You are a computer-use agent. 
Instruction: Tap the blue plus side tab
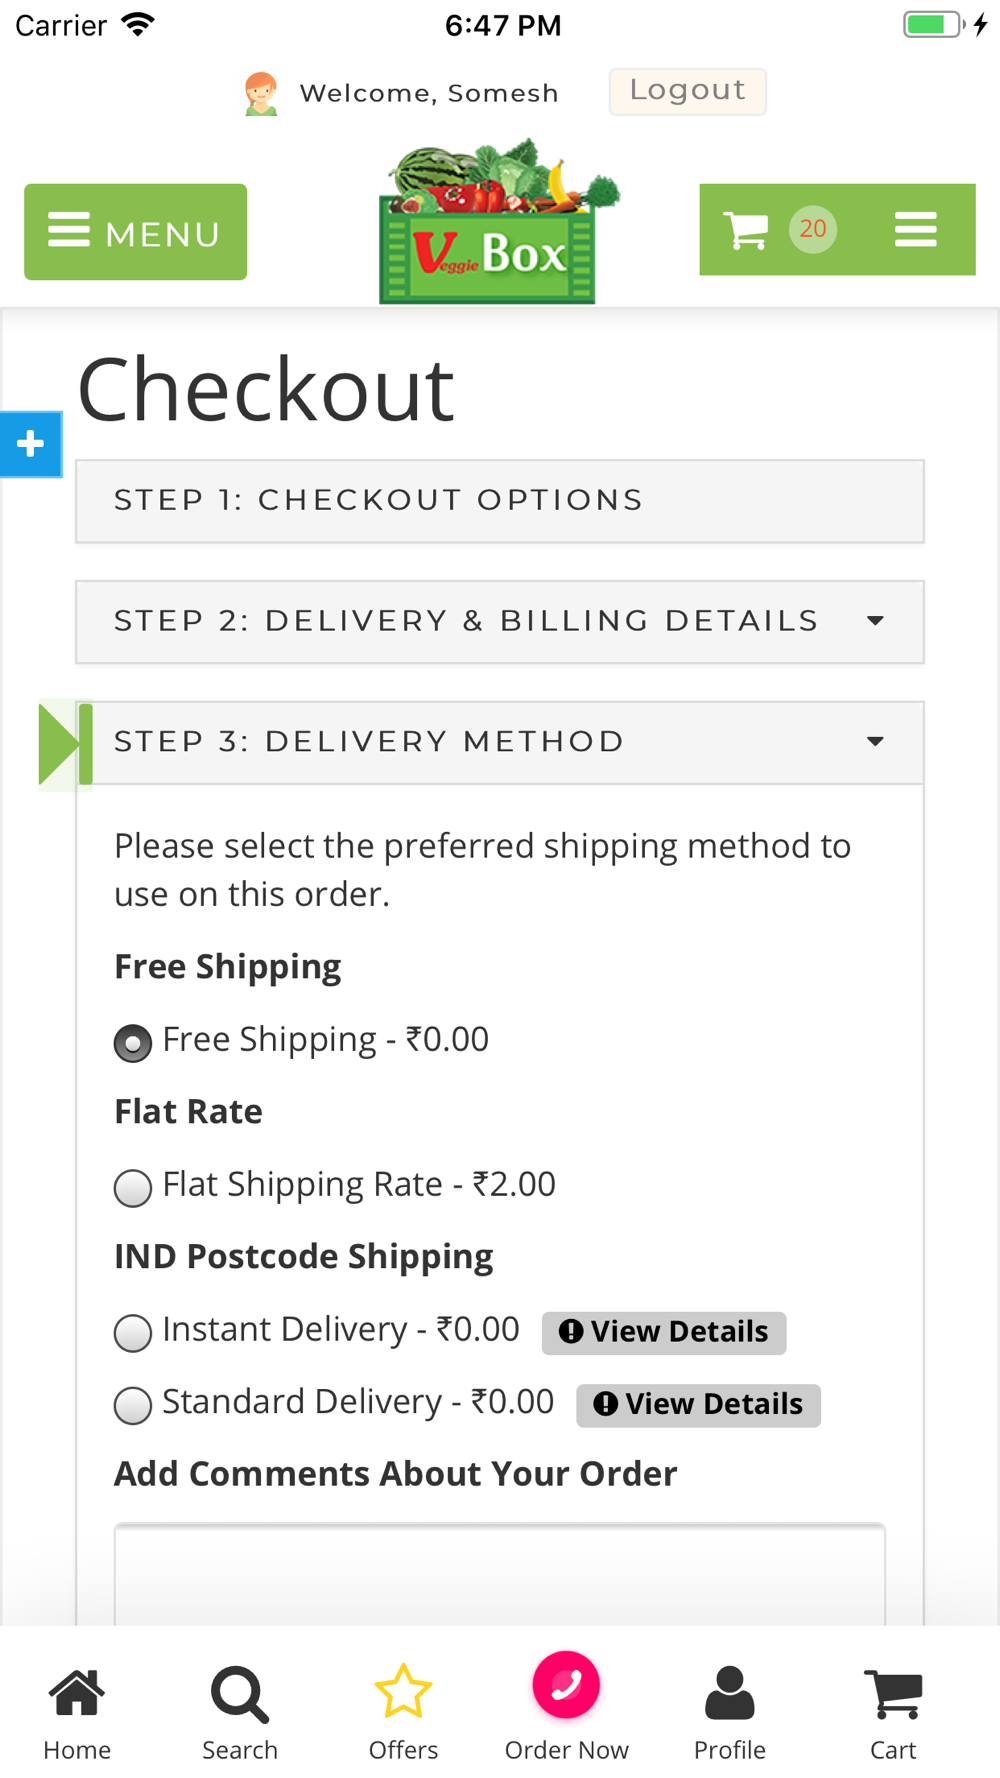pos(30,444)
